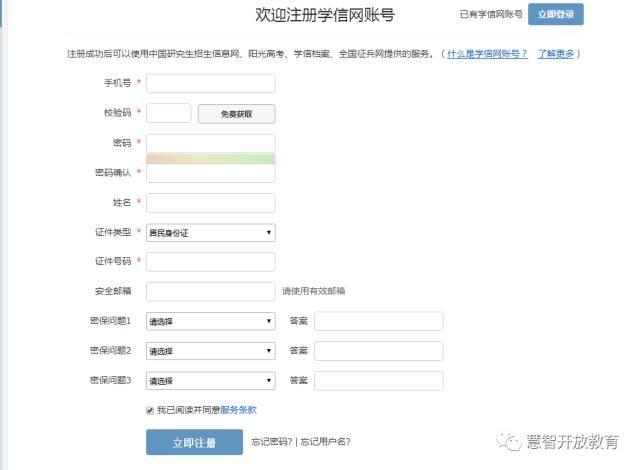Focus the 密码确认 input field

(x=211, y=173)
